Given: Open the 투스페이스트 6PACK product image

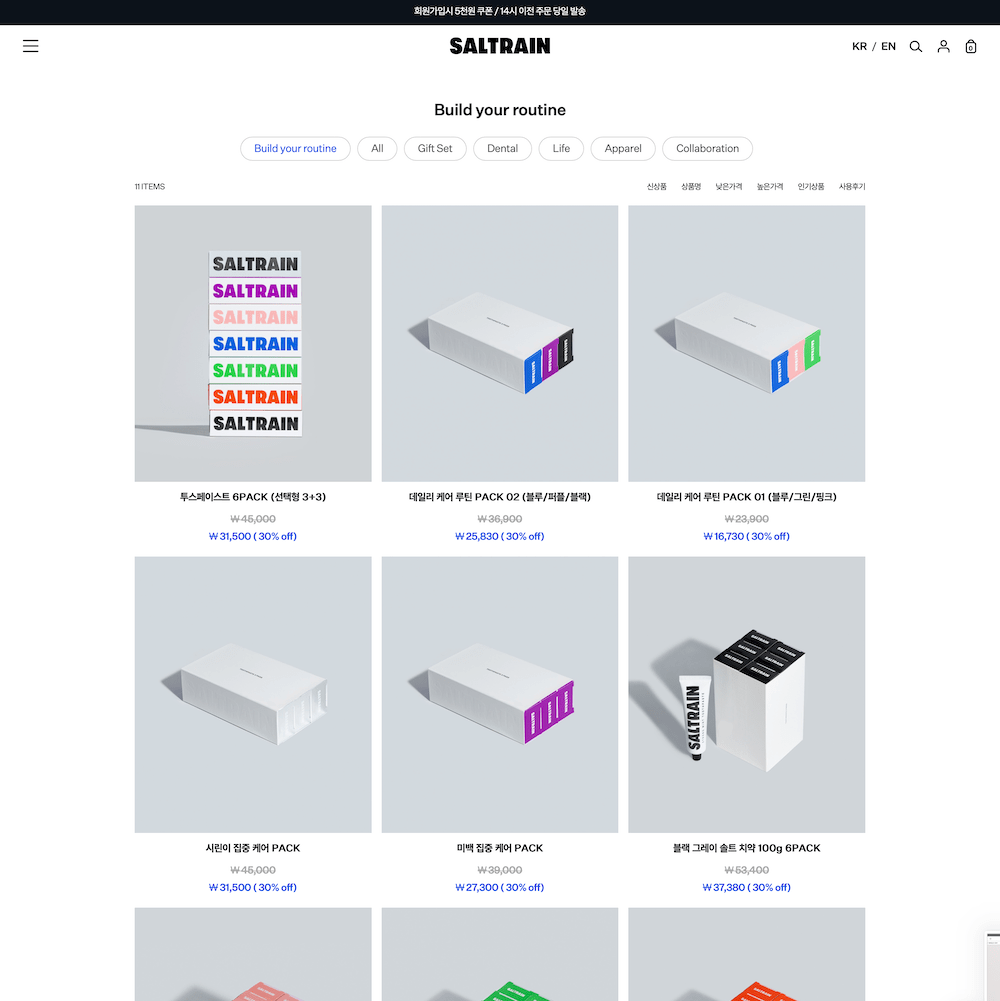Looking at the screenshot, I should click(253, 343).
